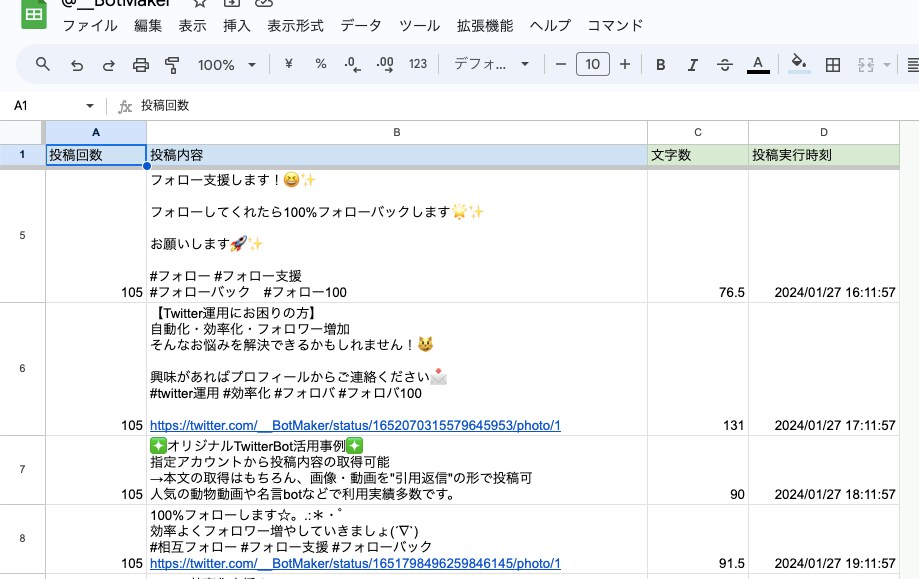Expand the merge cells dropdown arrow

[887, 64]
